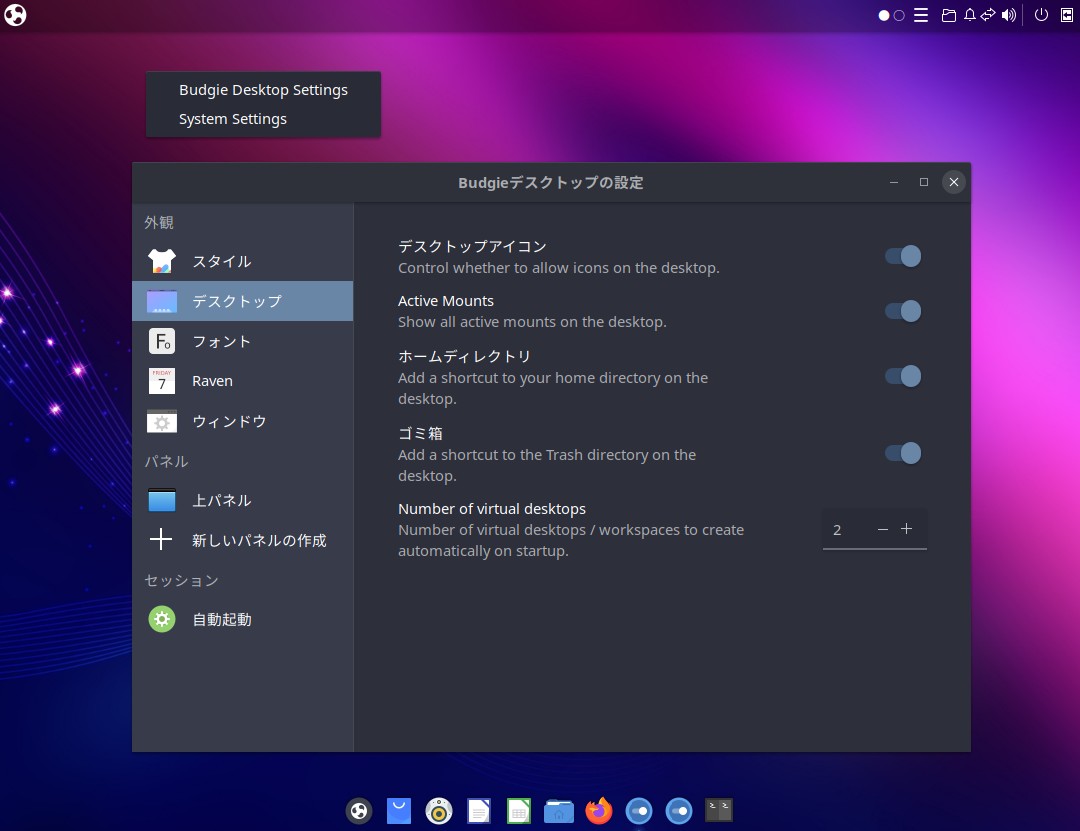Open the power button session menu
Screen dimensions: 1080x831
pyautogui.click(x=1041, y=15)
